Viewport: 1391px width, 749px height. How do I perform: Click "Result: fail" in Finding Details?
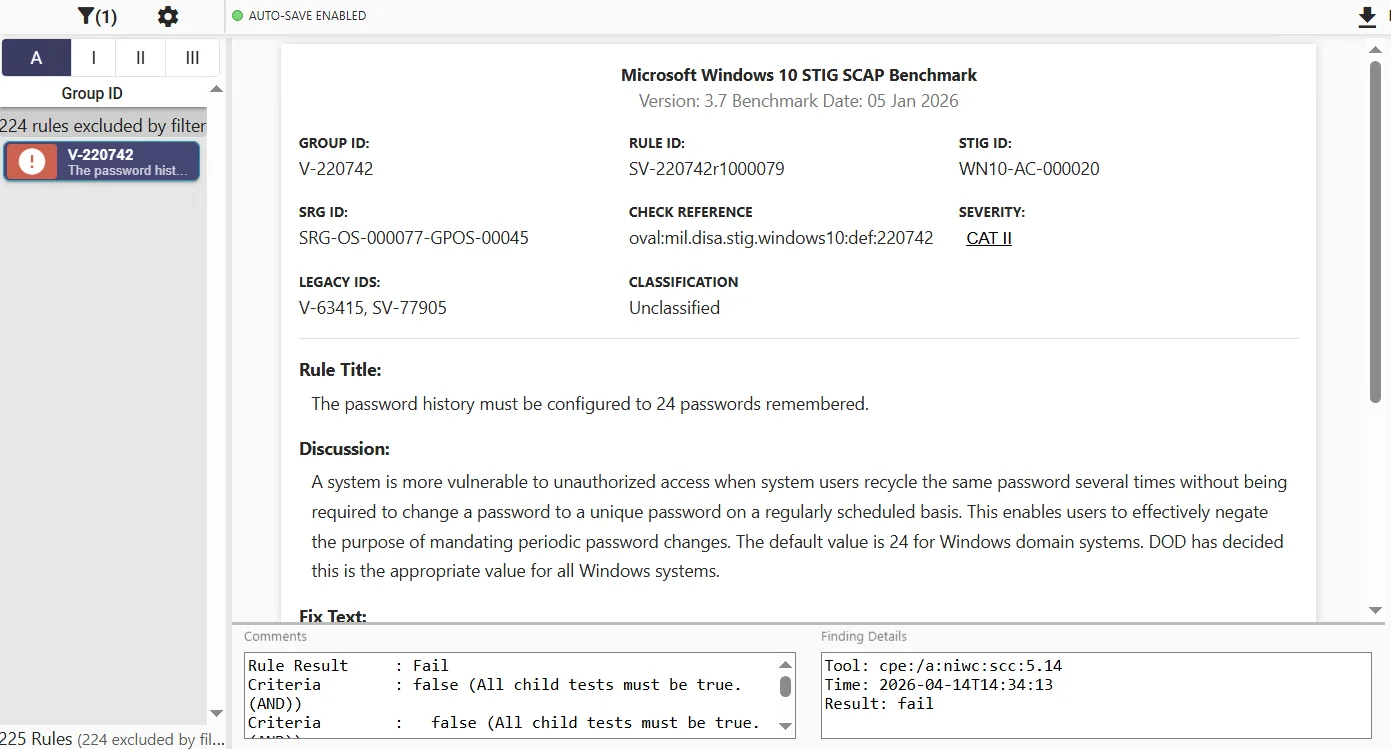pos(879,703)
